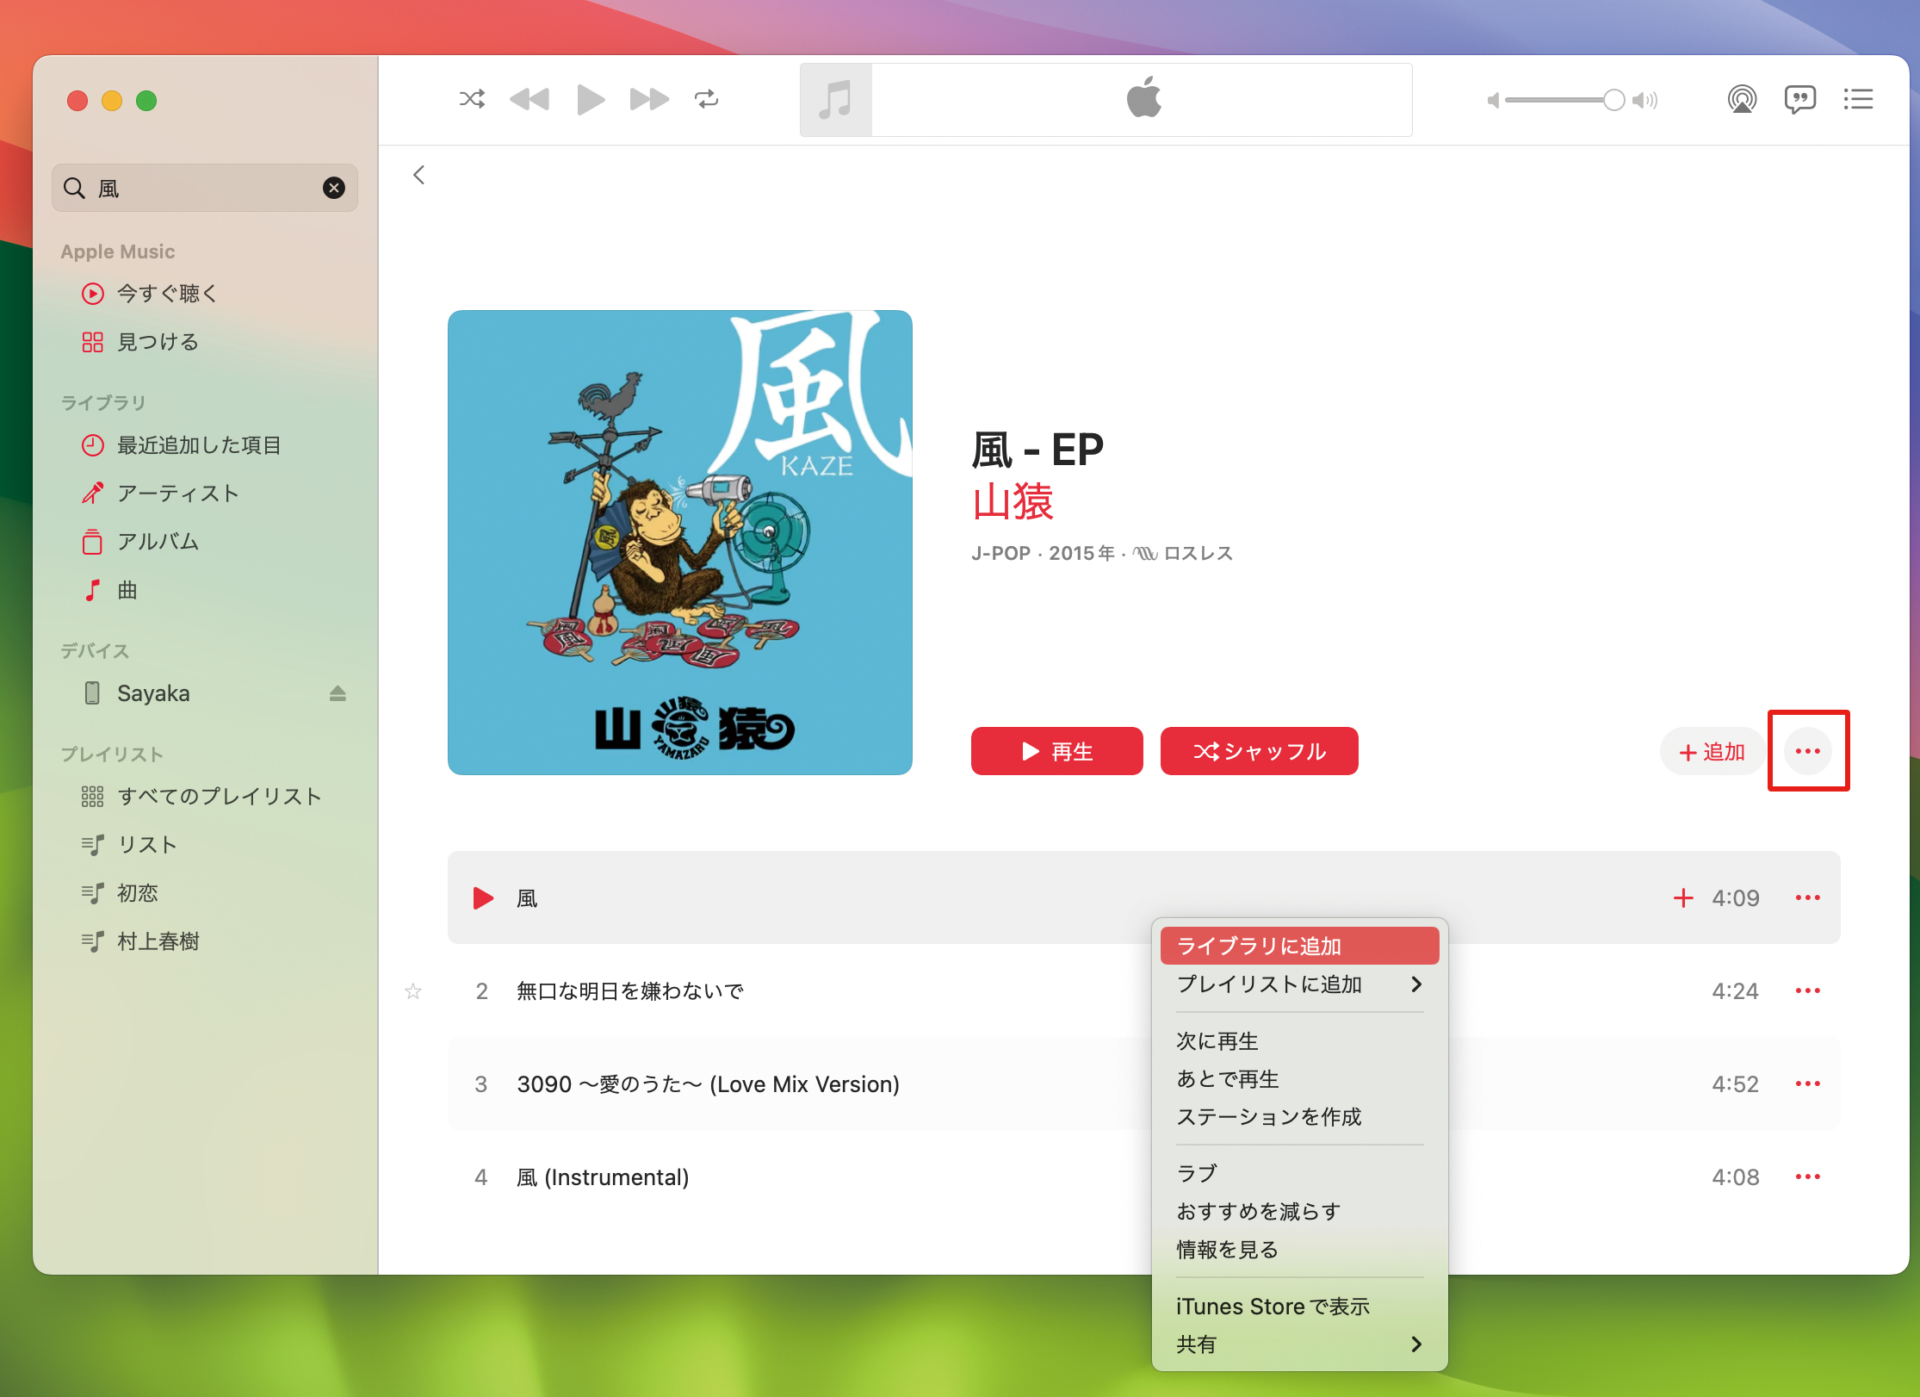Choose あとで再生 from the menu
Viewport: 1920px width, 1397px height.
click(1299, 1079)
